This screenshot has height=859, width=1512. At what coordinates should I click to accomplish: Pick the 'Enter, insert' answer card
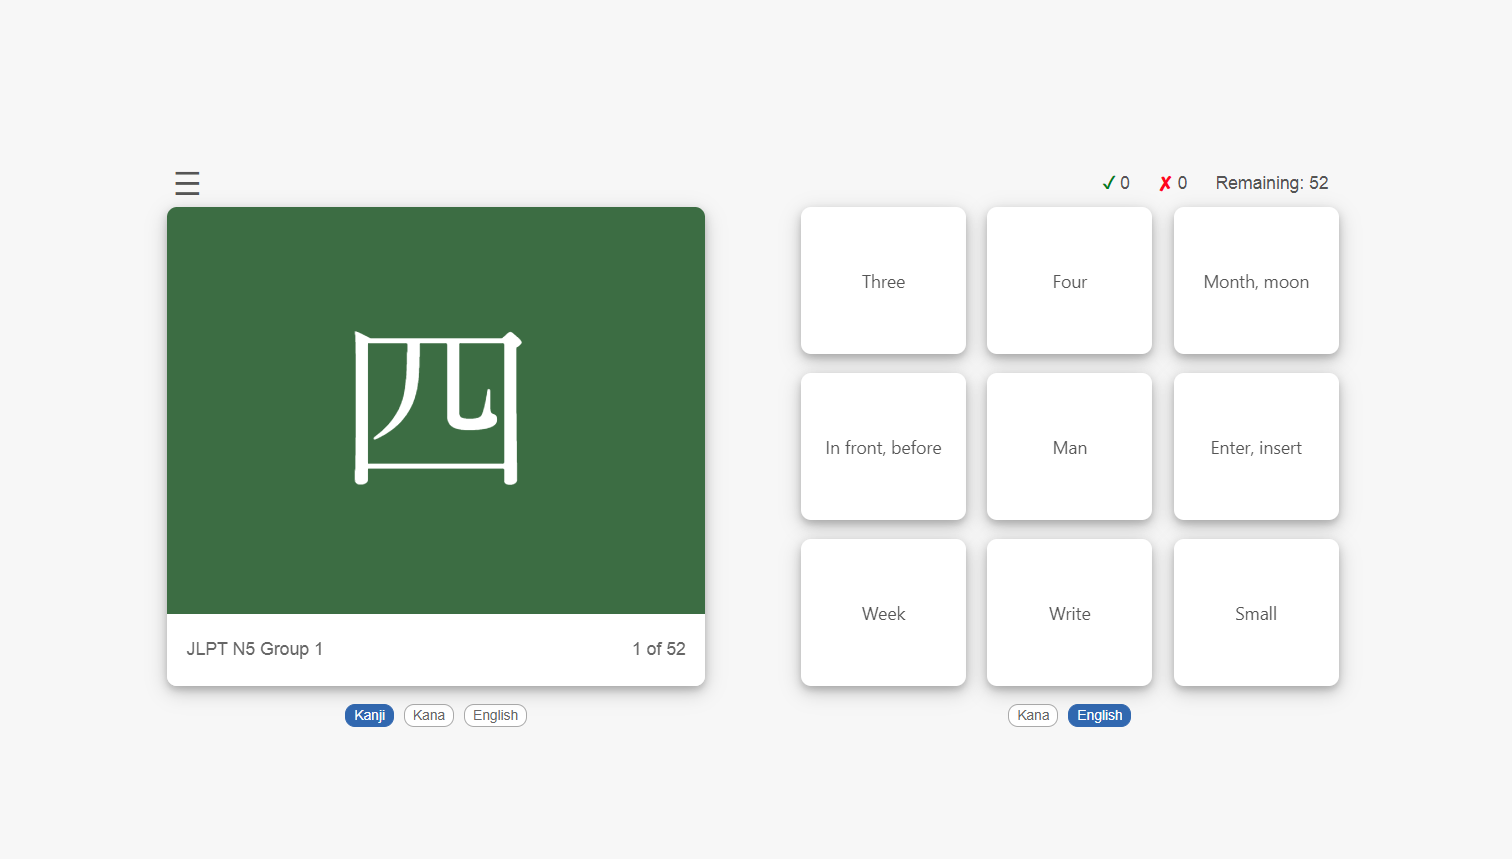click(1256, 446)
